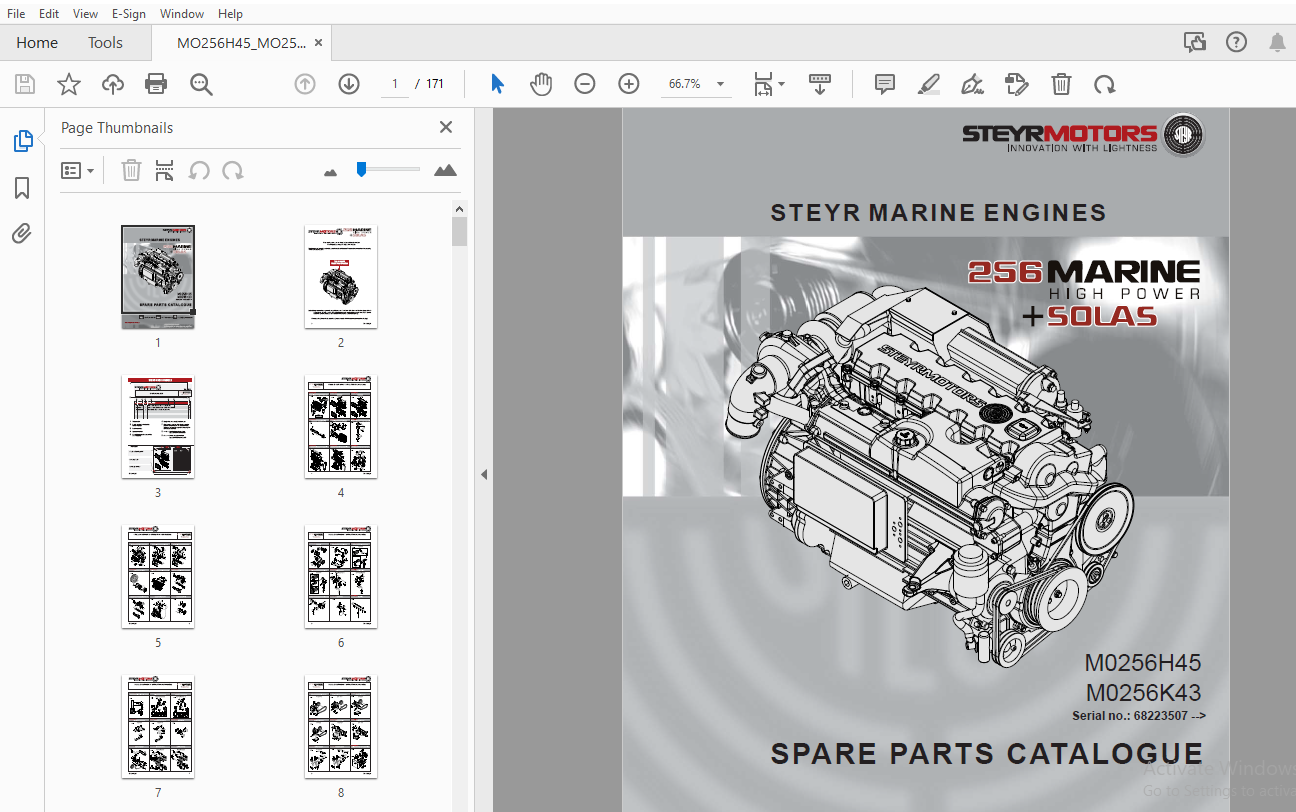Image resolution: width=1296 pixels, height=812 pixels.
Task: Open the Attachments paperclip panel
Action: click(x=22, y=234)
